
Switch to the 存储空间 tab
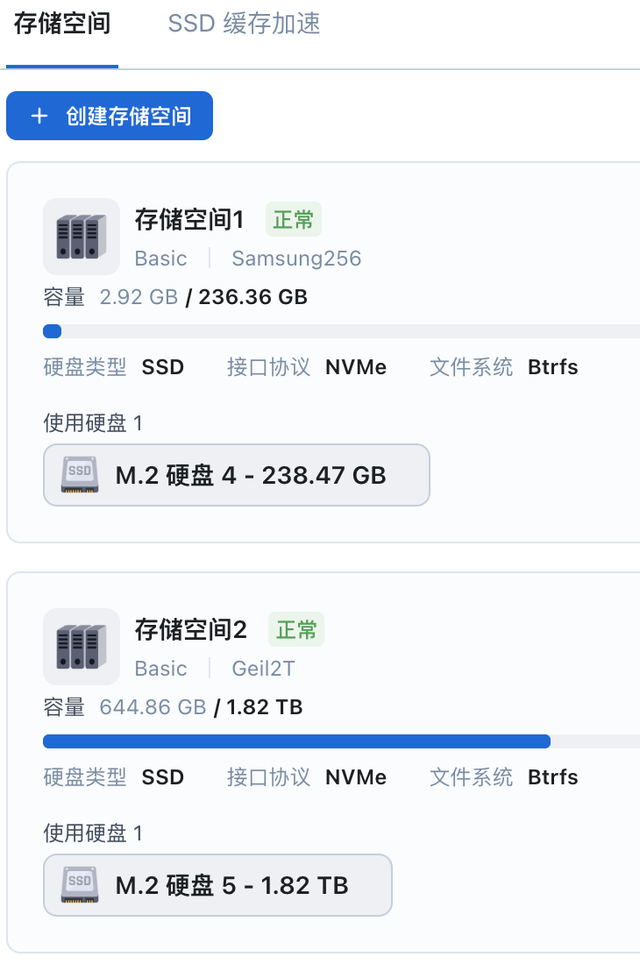[62, 24]
